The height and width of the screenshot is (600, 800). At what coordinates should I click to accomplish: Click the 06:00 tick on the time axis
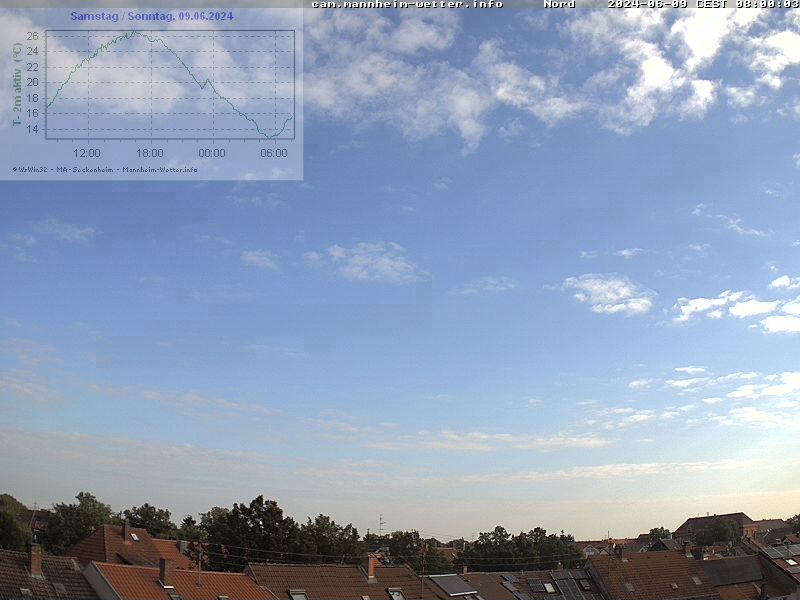(x=274, y=153)
